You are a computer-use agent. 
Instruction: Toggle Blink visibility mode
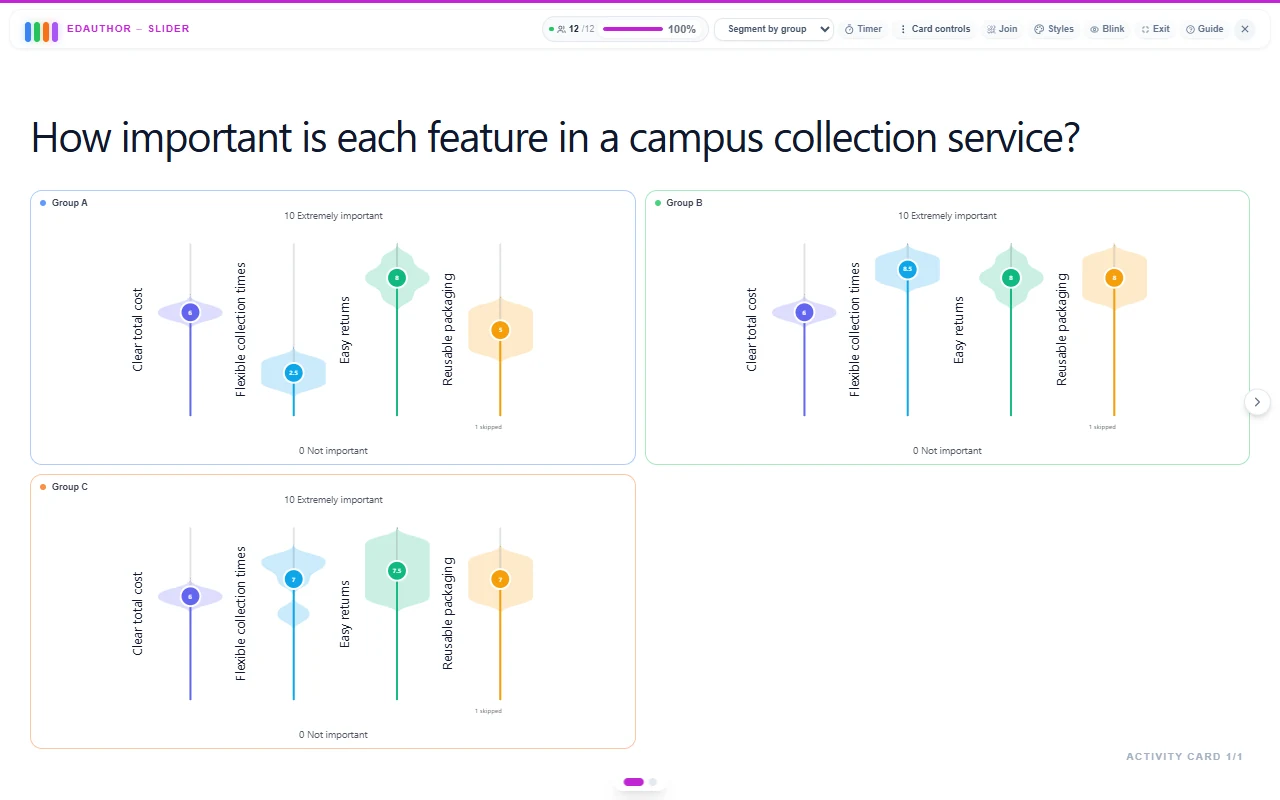pyautogui.click(x=1107, y=29)
